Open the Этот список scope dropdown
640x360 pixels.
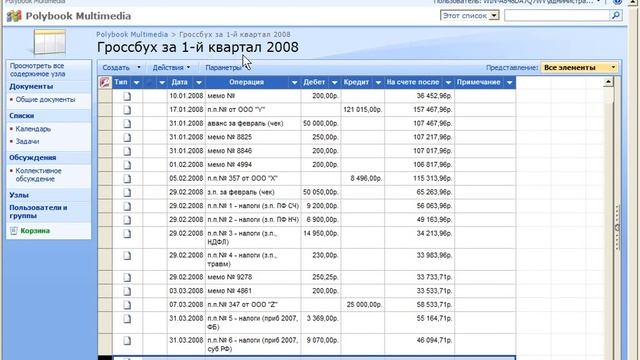(494, 16)
